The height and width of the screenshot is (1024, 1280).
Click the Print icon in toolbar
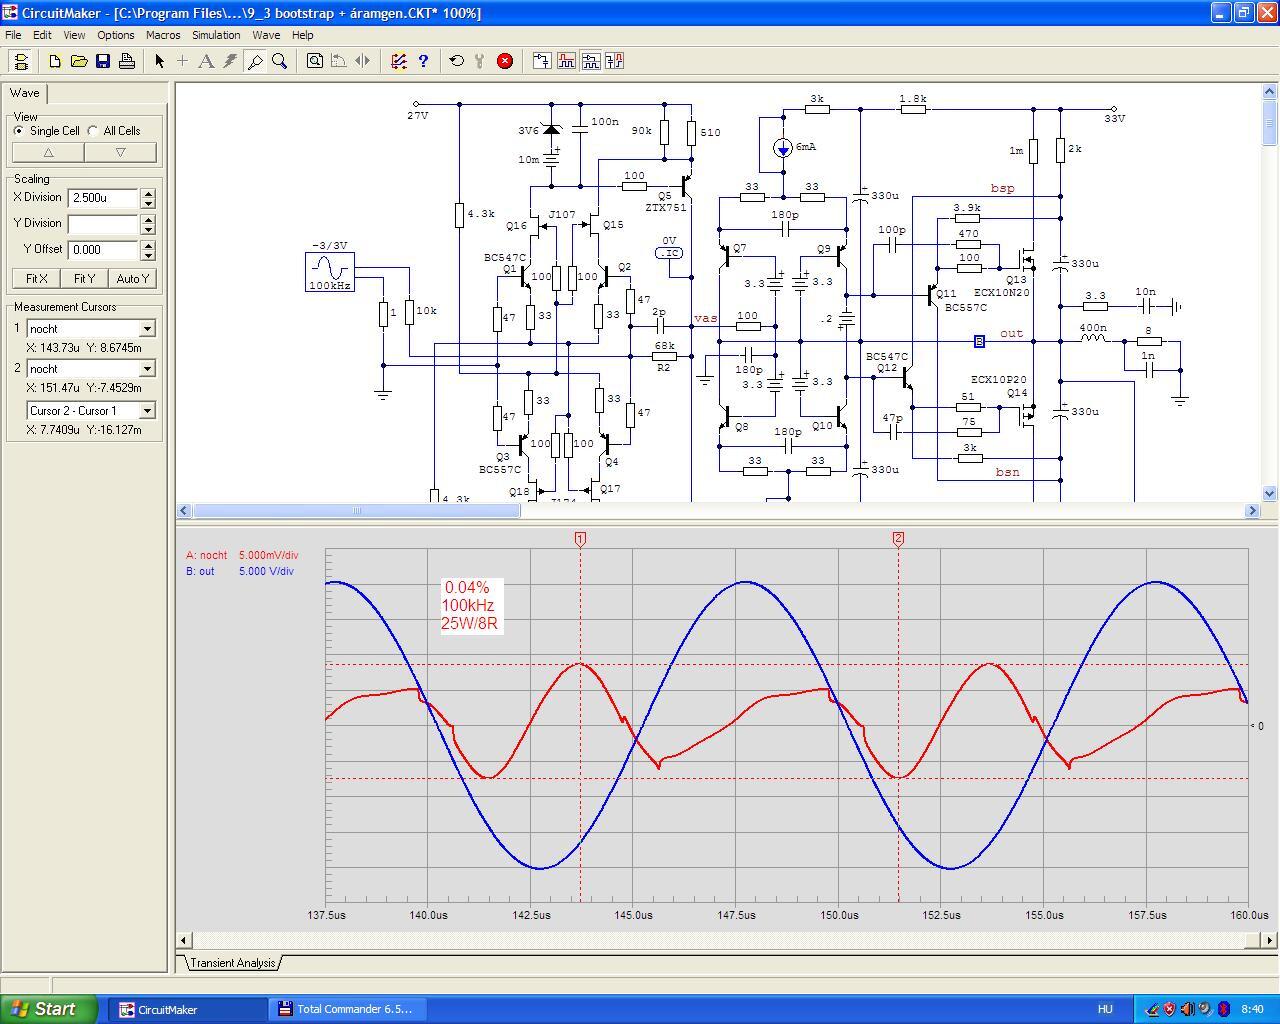pyautogui.click(x=127, y=61)
